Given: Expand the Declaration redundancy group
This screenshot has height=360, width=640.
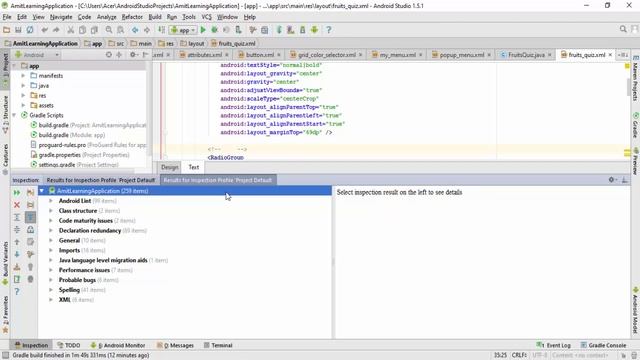Looking at the screenshot, I should pyautogui.click(x=51, y=231).
